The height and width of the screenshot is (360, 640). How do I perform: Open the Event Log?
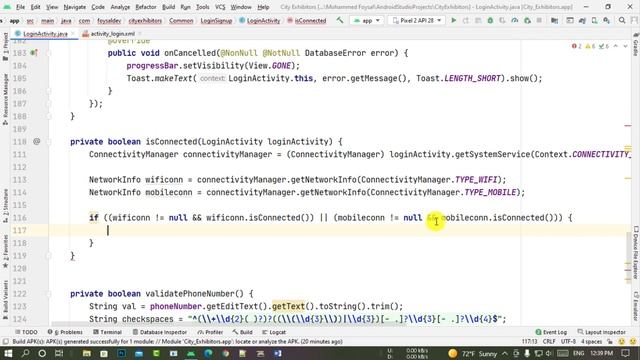click(x=551, y=332)
